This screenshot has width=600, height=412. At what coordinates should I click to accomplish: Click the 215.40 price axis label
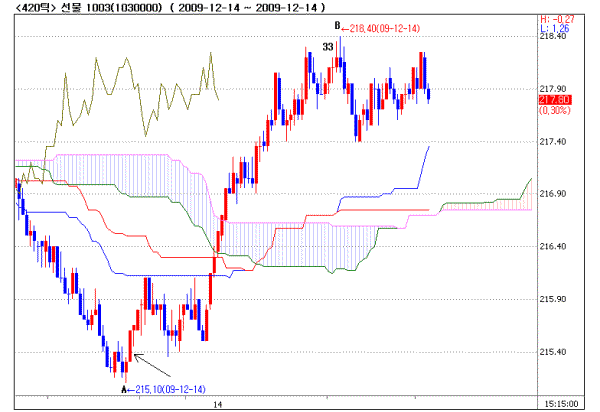point(554,351)
